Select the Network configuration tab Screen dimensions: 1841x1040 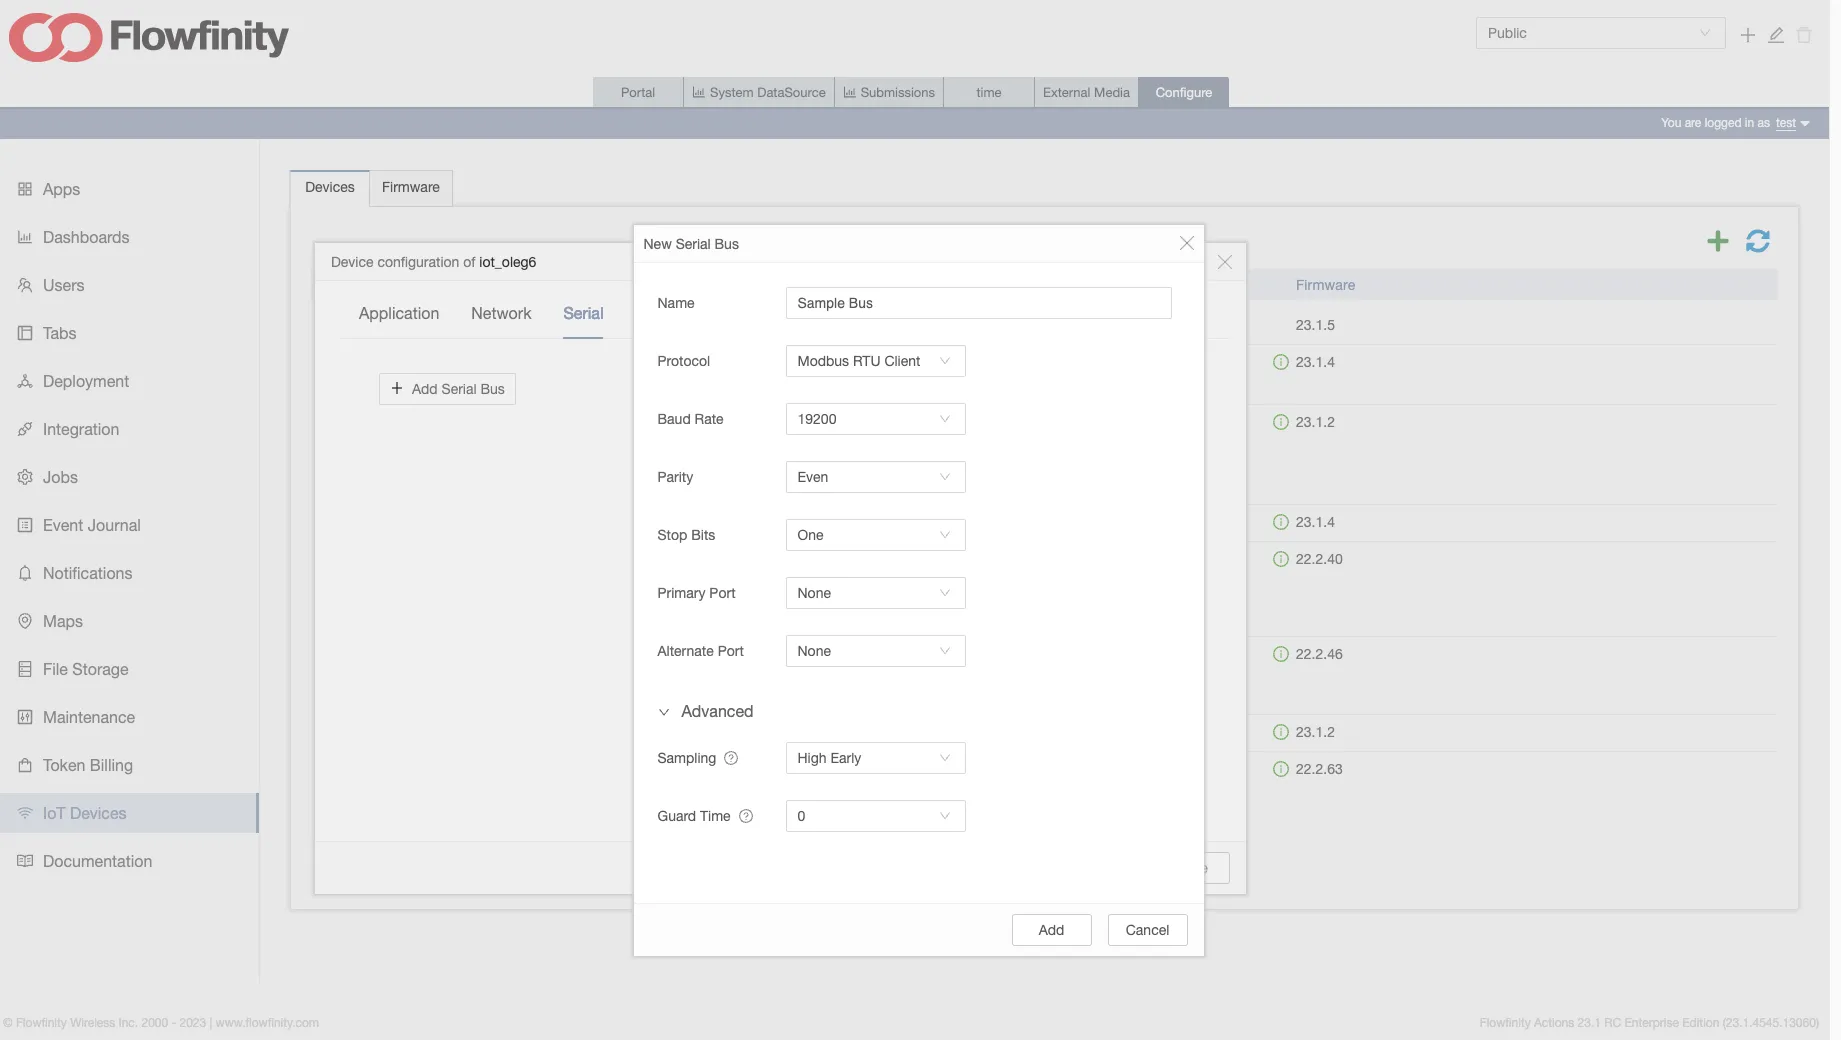(501, 313)
